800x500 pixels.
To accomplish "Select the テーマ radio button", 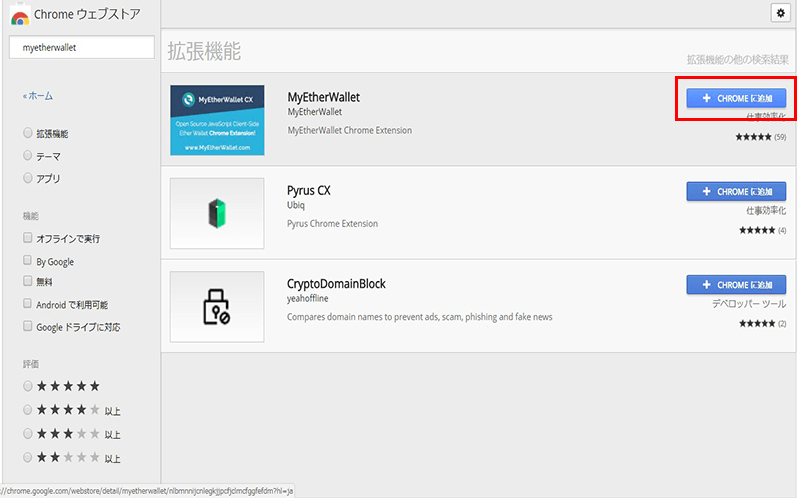I will click(28, 155).
